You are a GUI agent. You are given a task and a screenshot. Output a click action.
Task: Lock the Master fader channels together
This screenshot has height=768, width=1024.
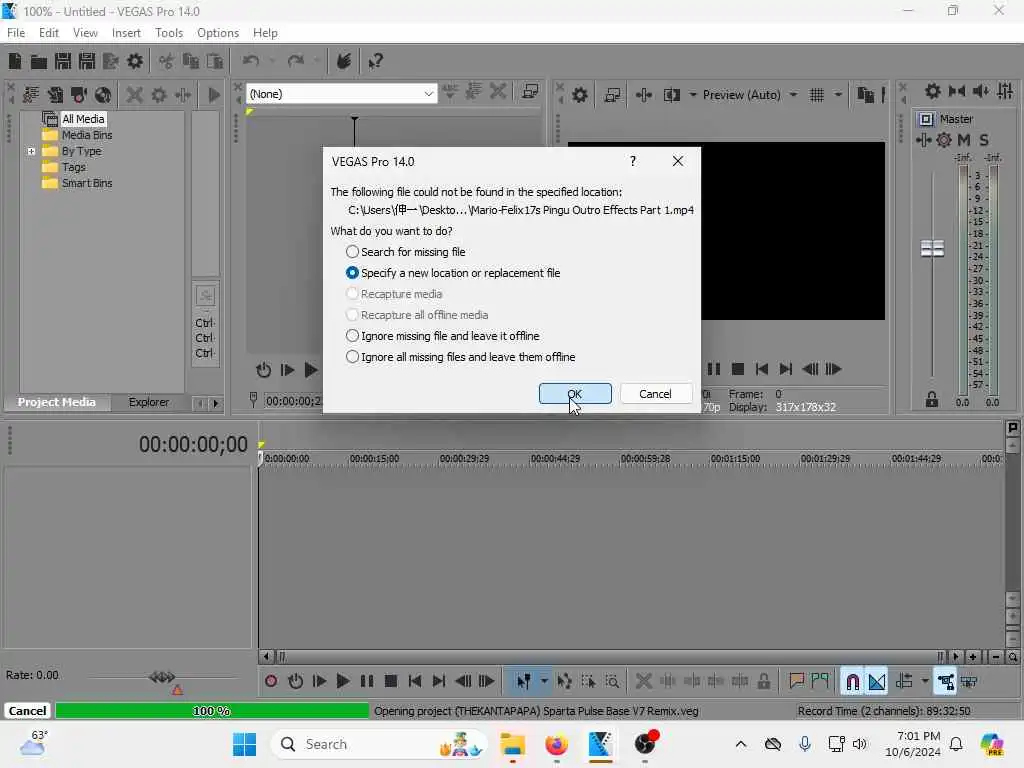[x=931, y=400]
